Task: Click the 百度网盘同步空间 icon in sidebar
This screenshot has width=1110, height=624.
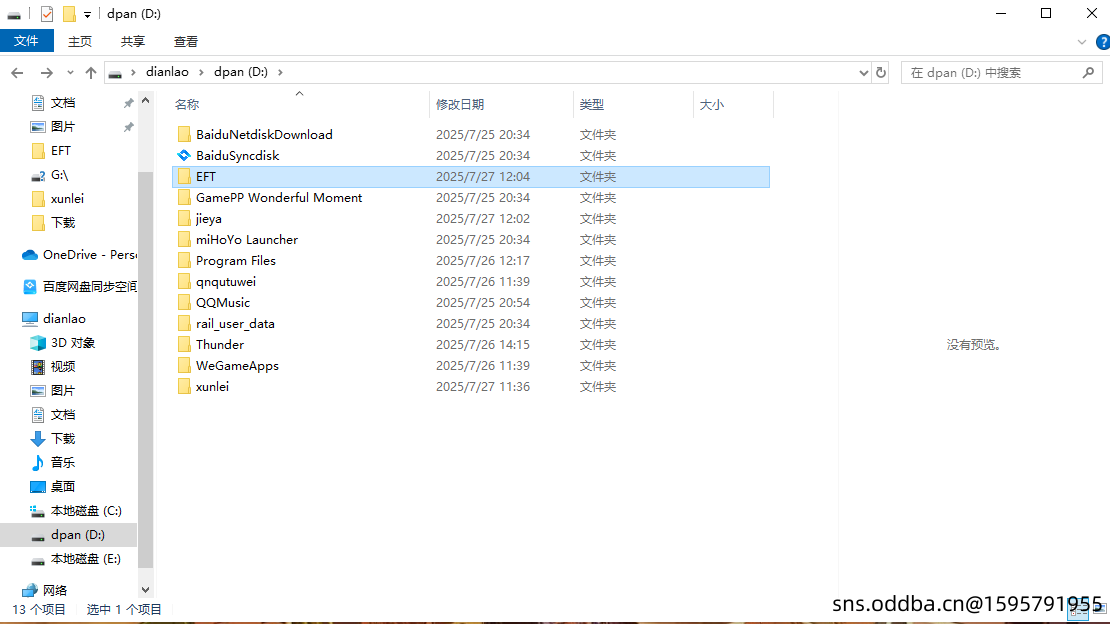Action: [30, 287]
